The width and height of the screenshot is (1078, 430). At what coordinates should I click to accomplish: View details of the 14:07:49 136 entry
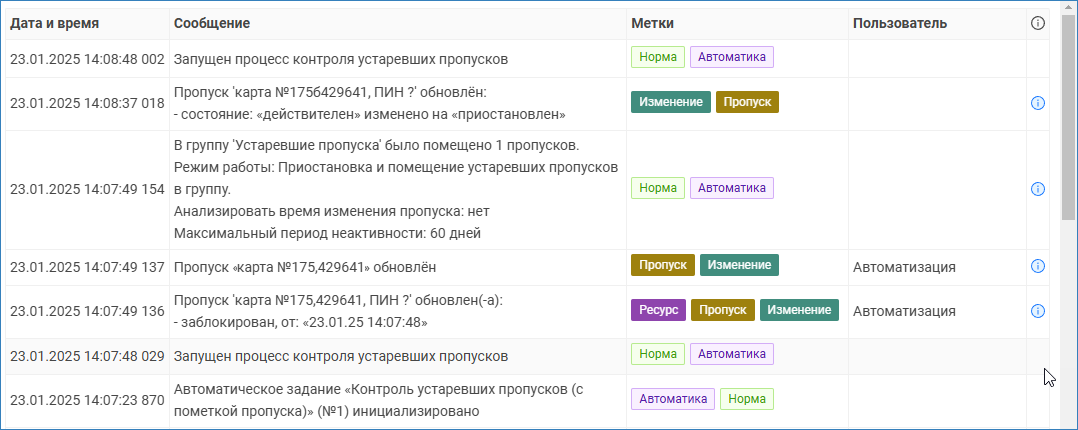pyautogui.click(x=1037, y=311)
